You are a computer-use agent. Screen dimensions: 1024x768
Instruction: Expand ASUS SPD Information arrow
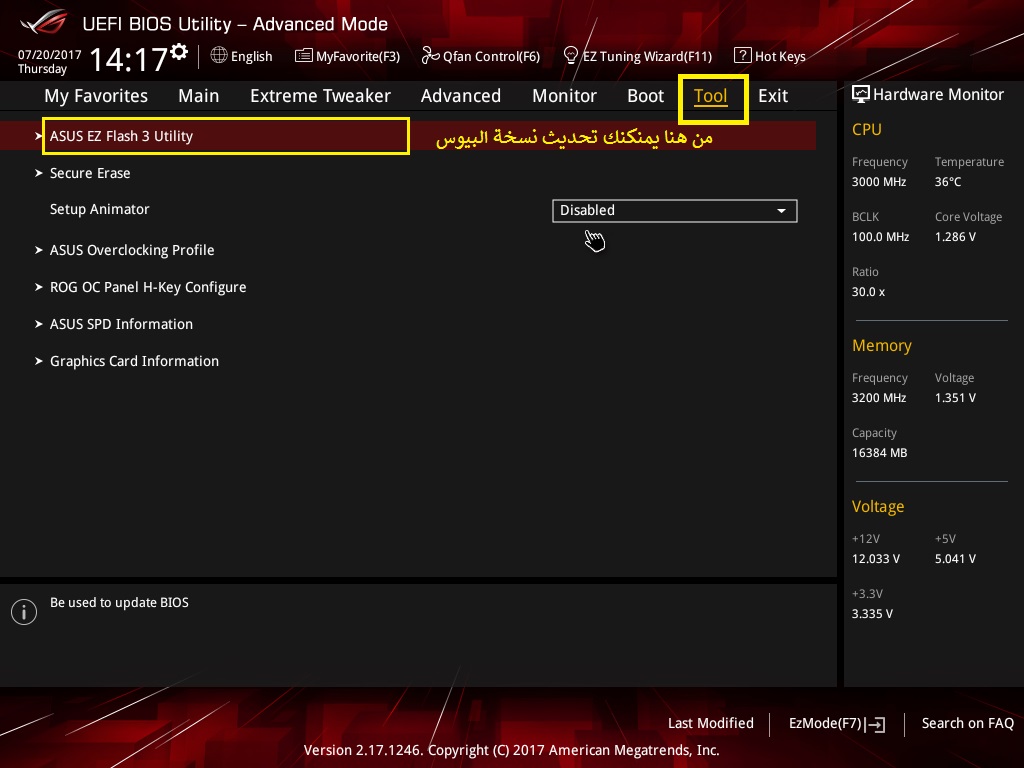point(39,324)
